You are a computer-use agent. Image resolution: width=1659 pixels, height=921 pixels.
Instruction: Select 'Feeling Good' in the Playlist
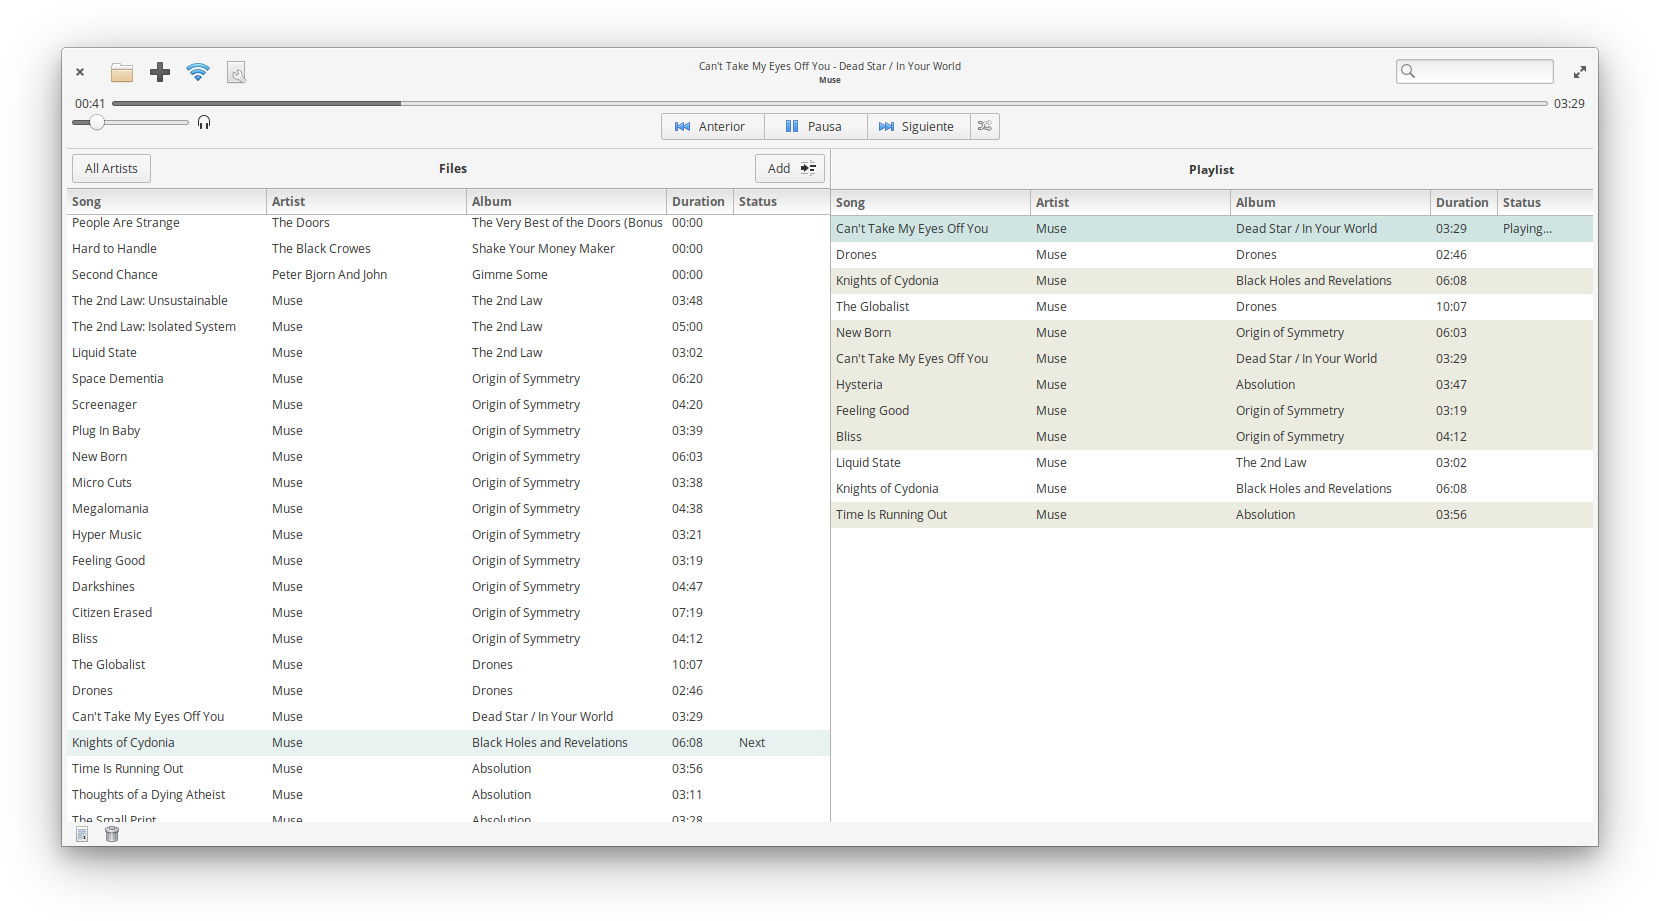(1212, 411)
